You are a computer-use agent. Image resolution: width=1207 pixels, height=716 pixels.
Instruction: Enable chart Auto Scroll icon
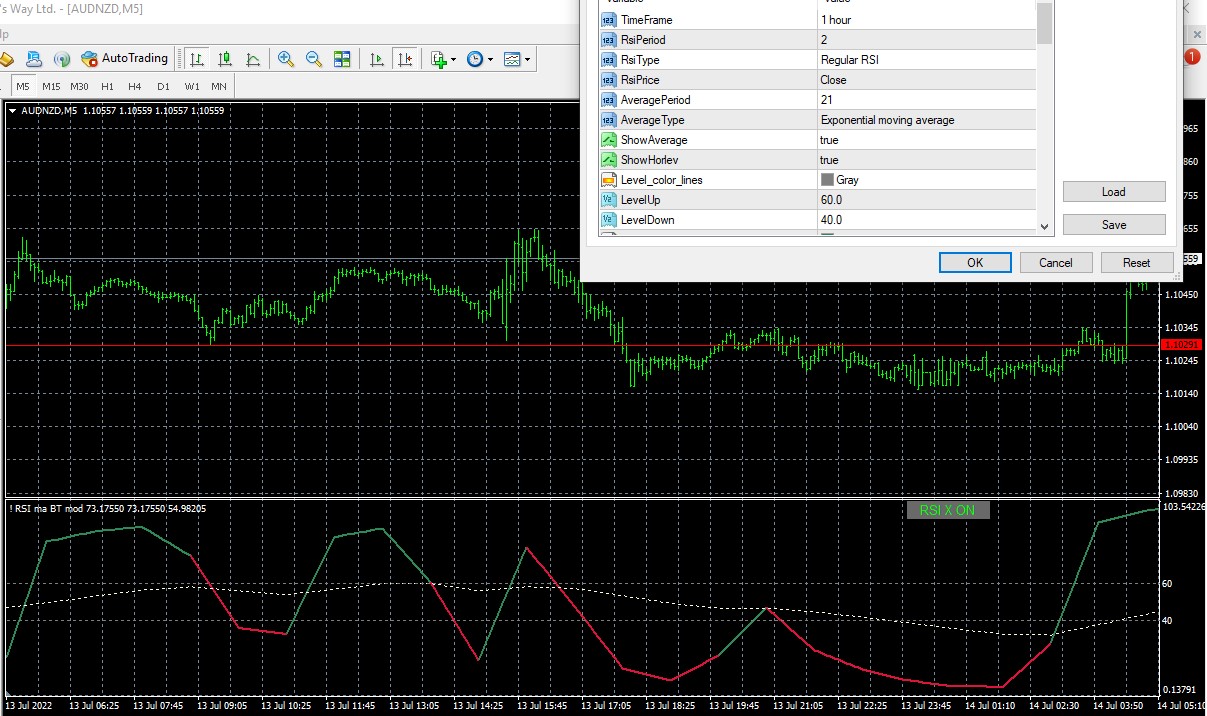(x=377, y=59)
